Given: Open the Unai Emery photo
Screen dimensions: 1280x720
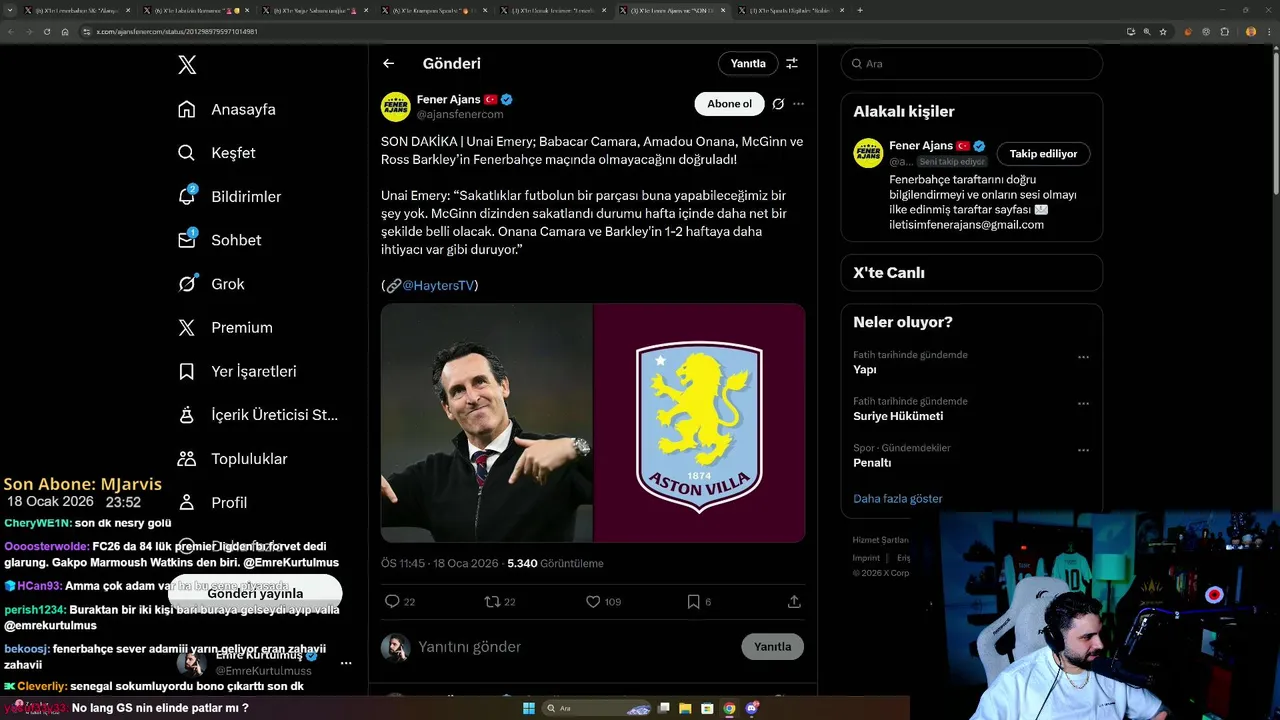Looking at the screenshot, I should point(487,423).
